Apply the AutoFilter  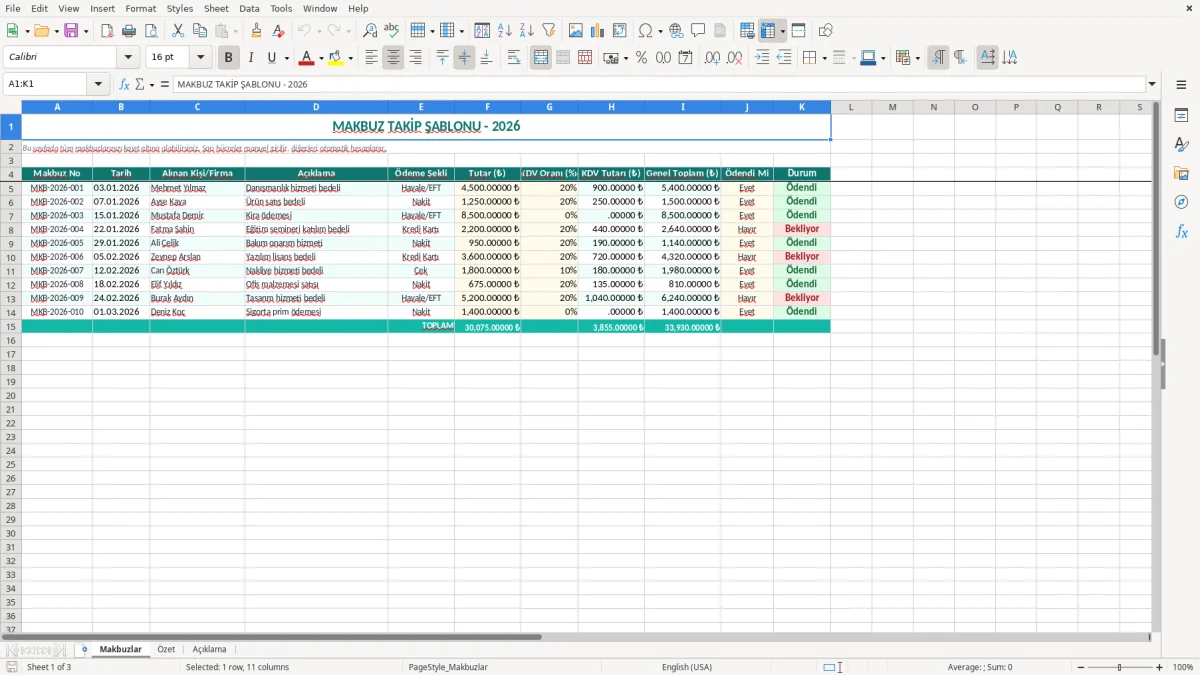[549, 31]
